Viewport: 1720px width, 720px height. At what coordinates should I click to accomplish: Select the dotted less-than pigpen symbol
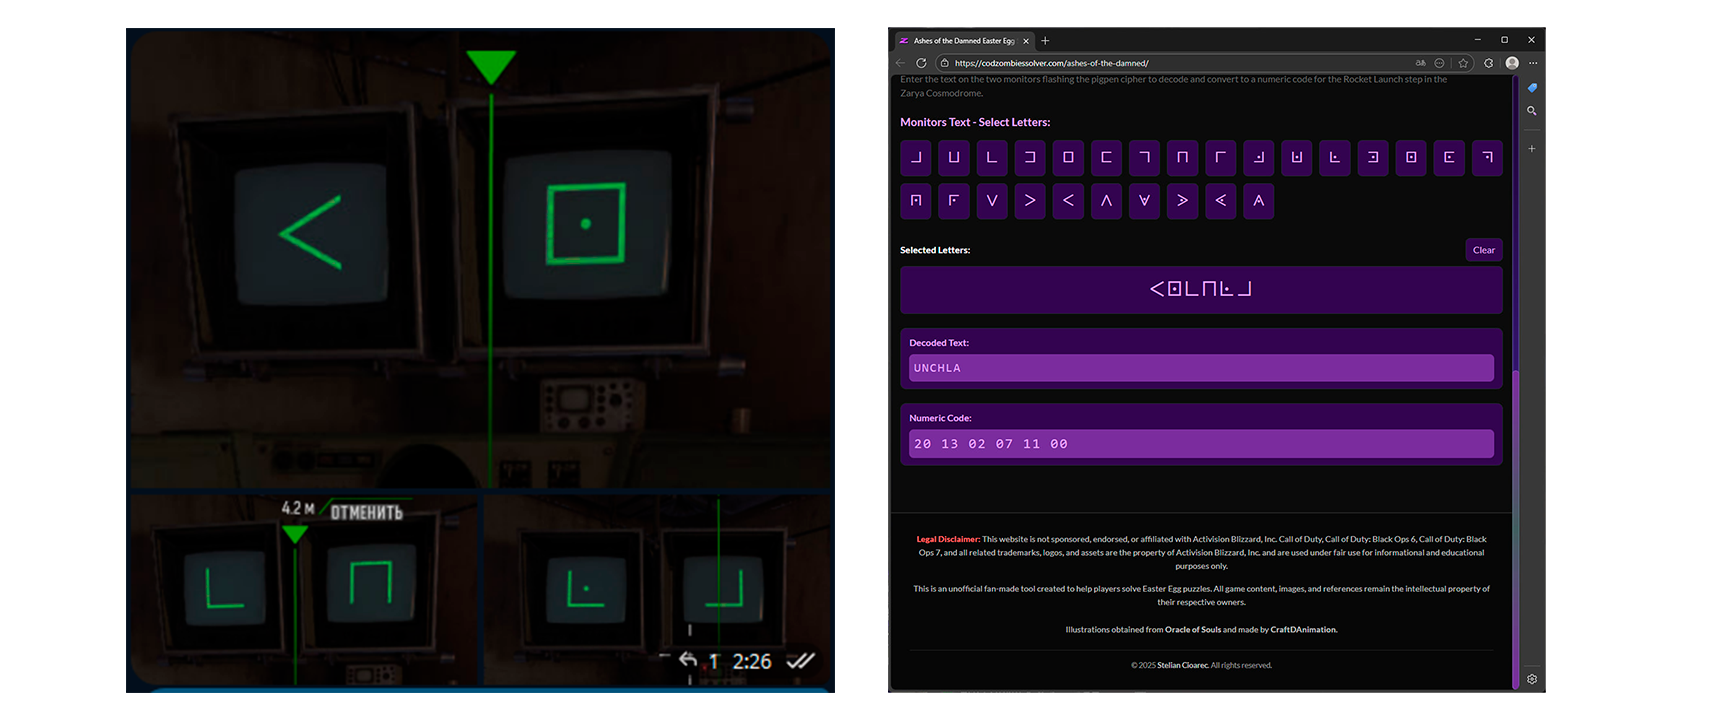(1220, 200)
